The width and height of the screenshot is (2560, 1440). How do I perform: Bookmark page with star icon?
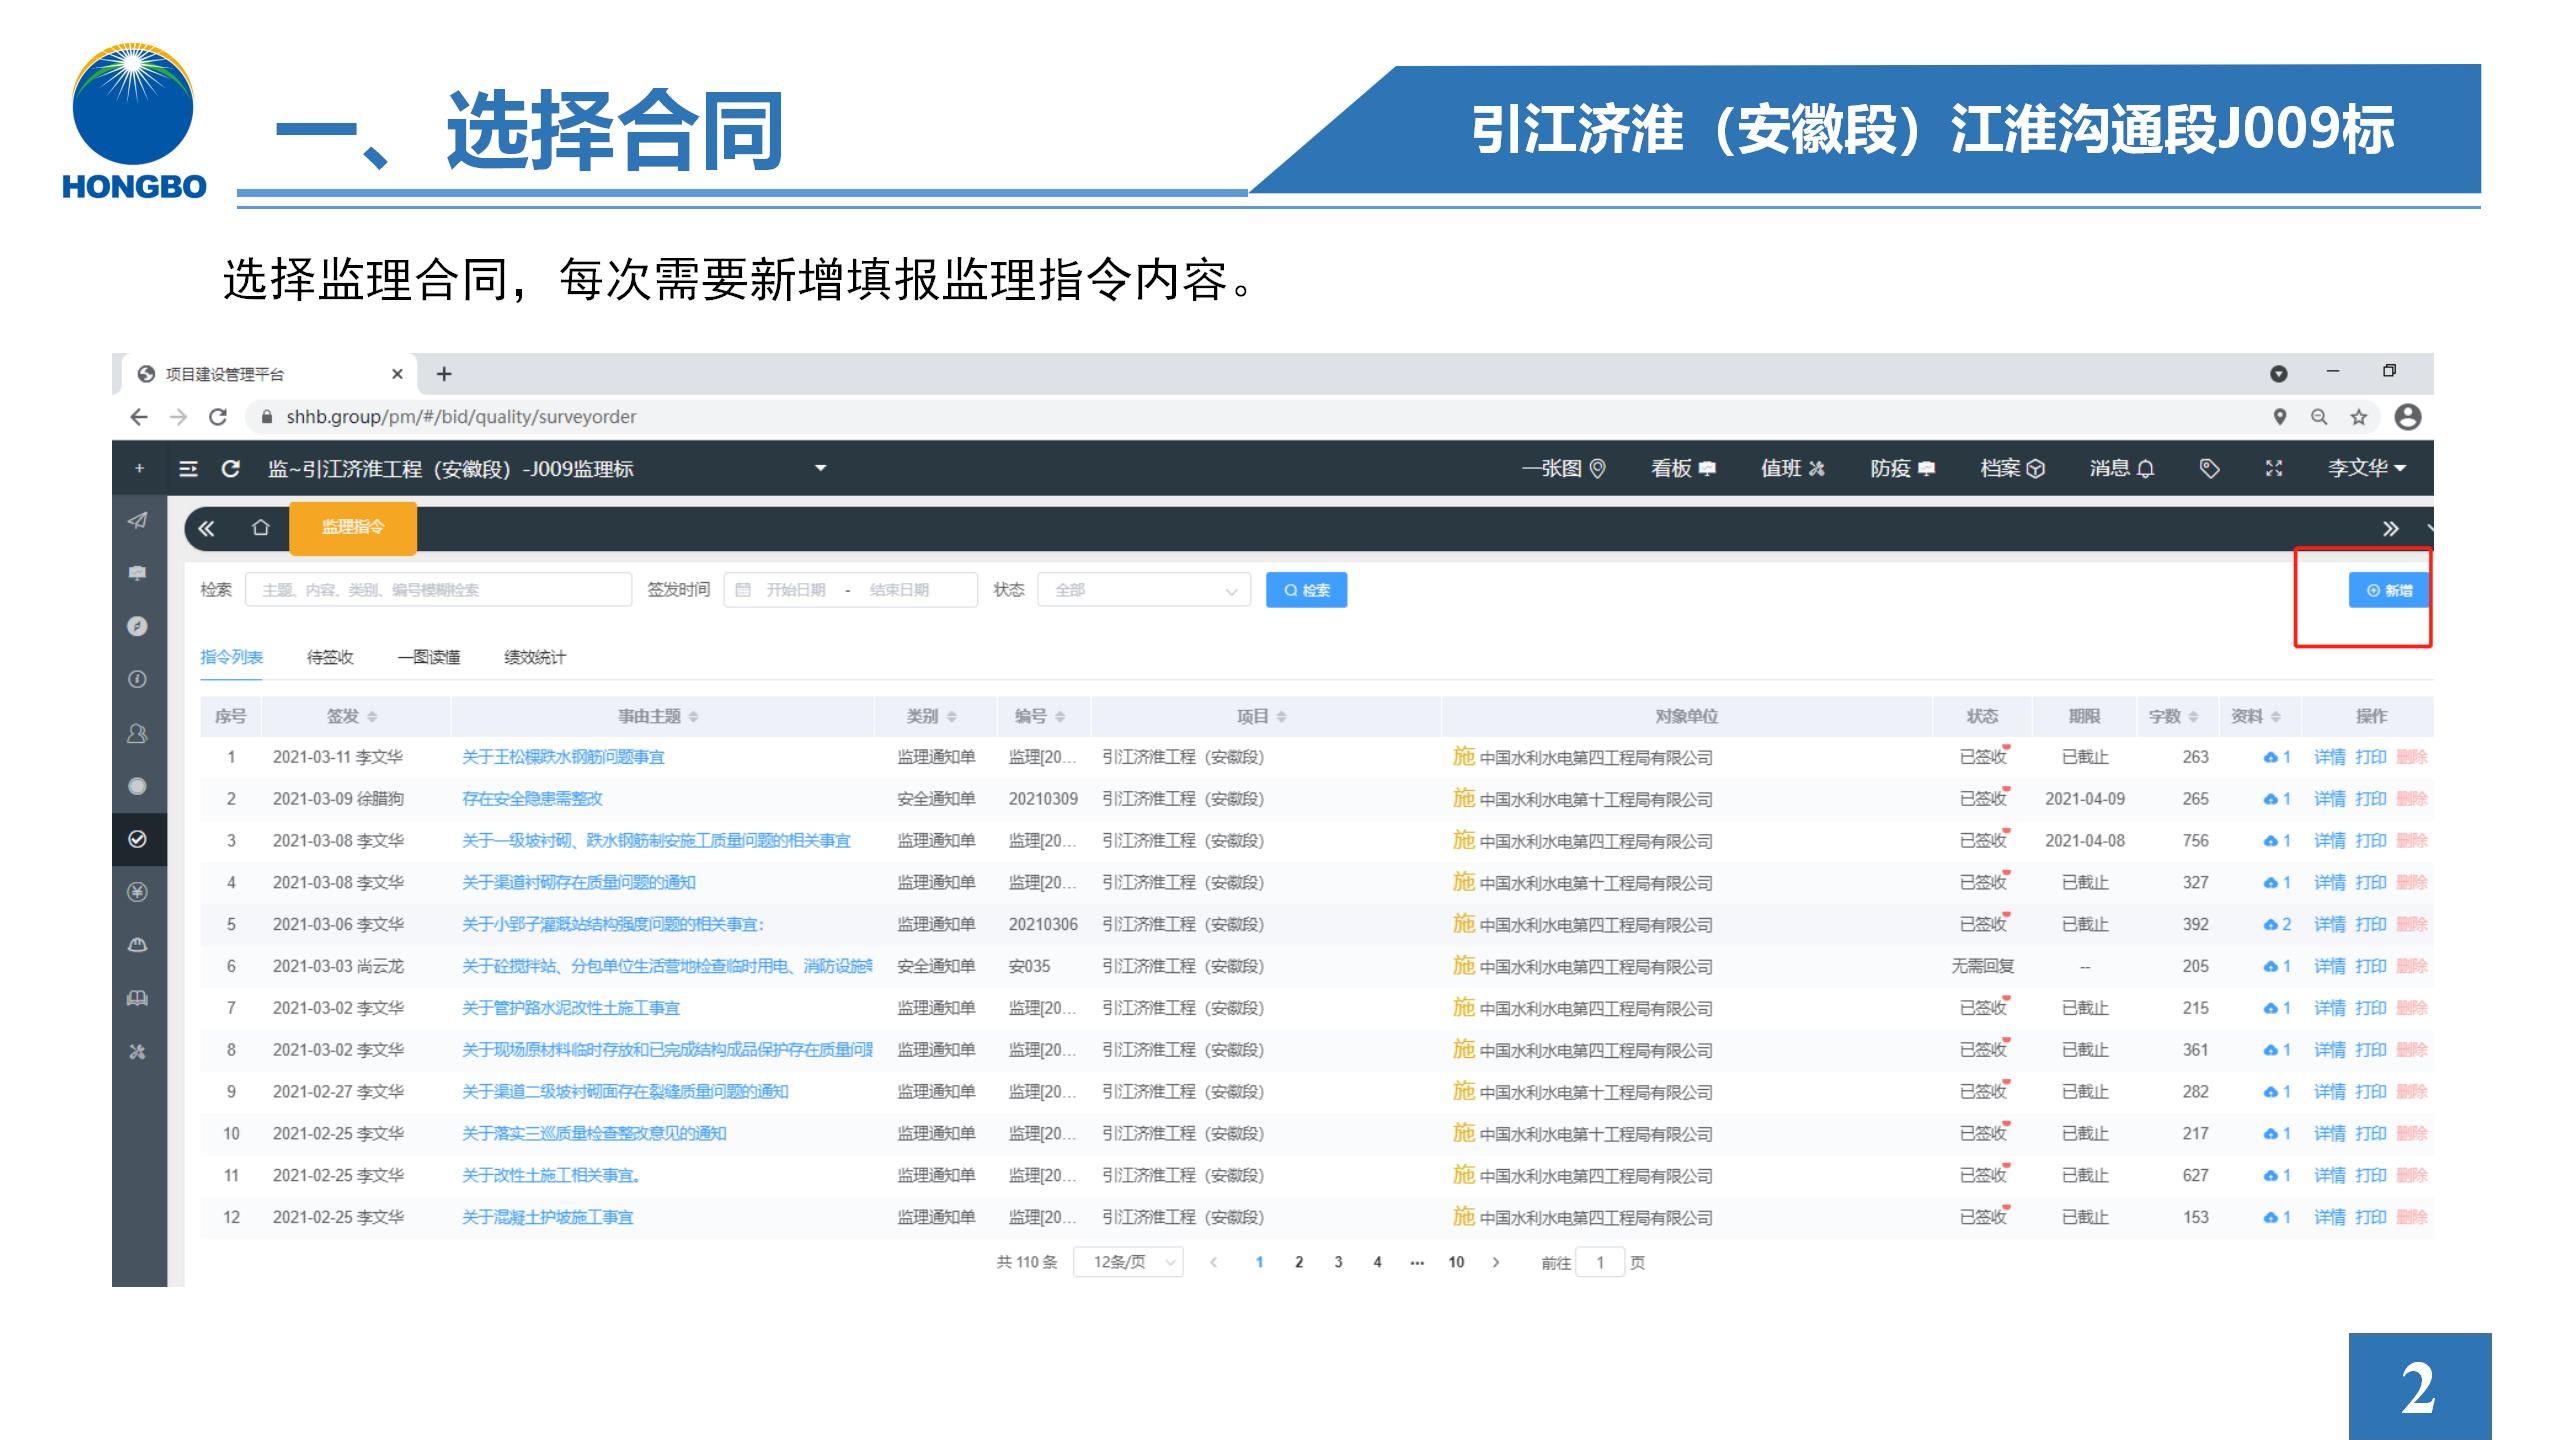point(2358,417)
